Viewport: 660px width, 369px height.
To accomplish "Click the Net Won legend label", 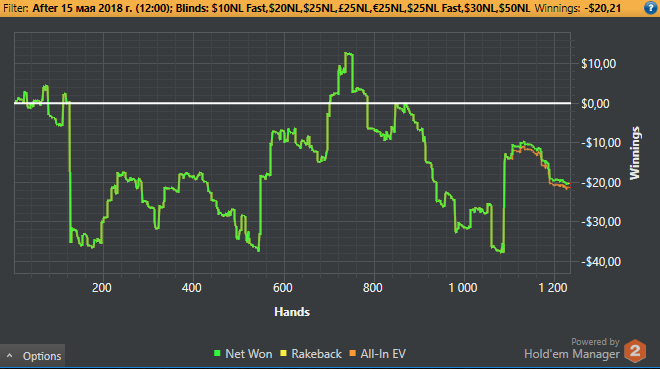I will point(249,354).
